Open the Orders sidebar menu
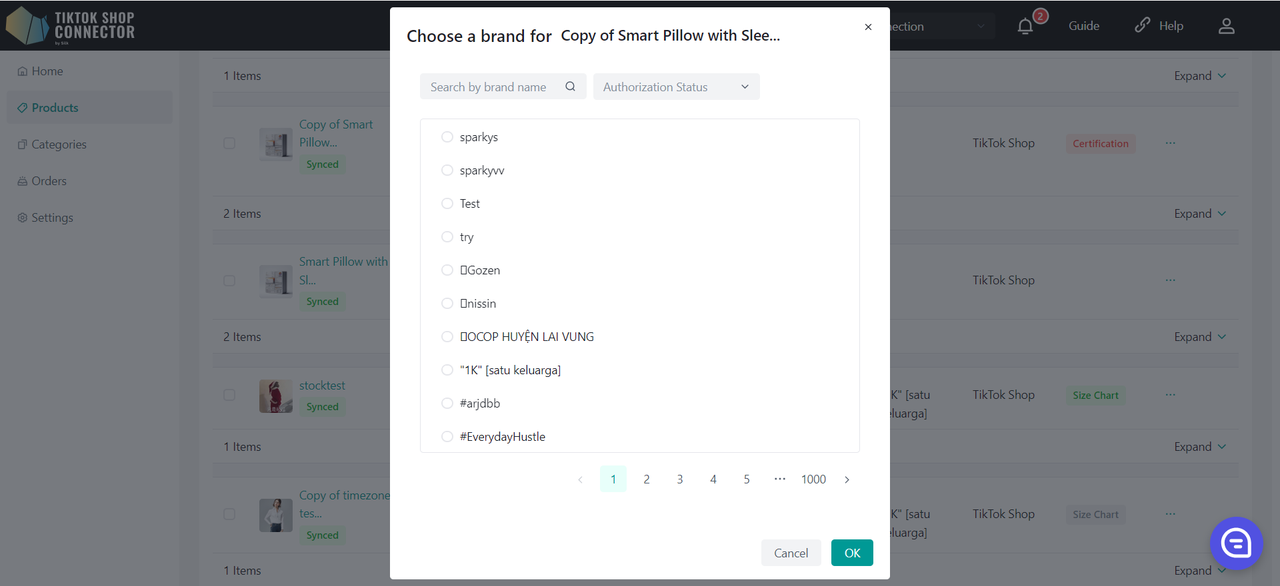The height and width of the screenshot is (586, 1280). coord(48,181)
